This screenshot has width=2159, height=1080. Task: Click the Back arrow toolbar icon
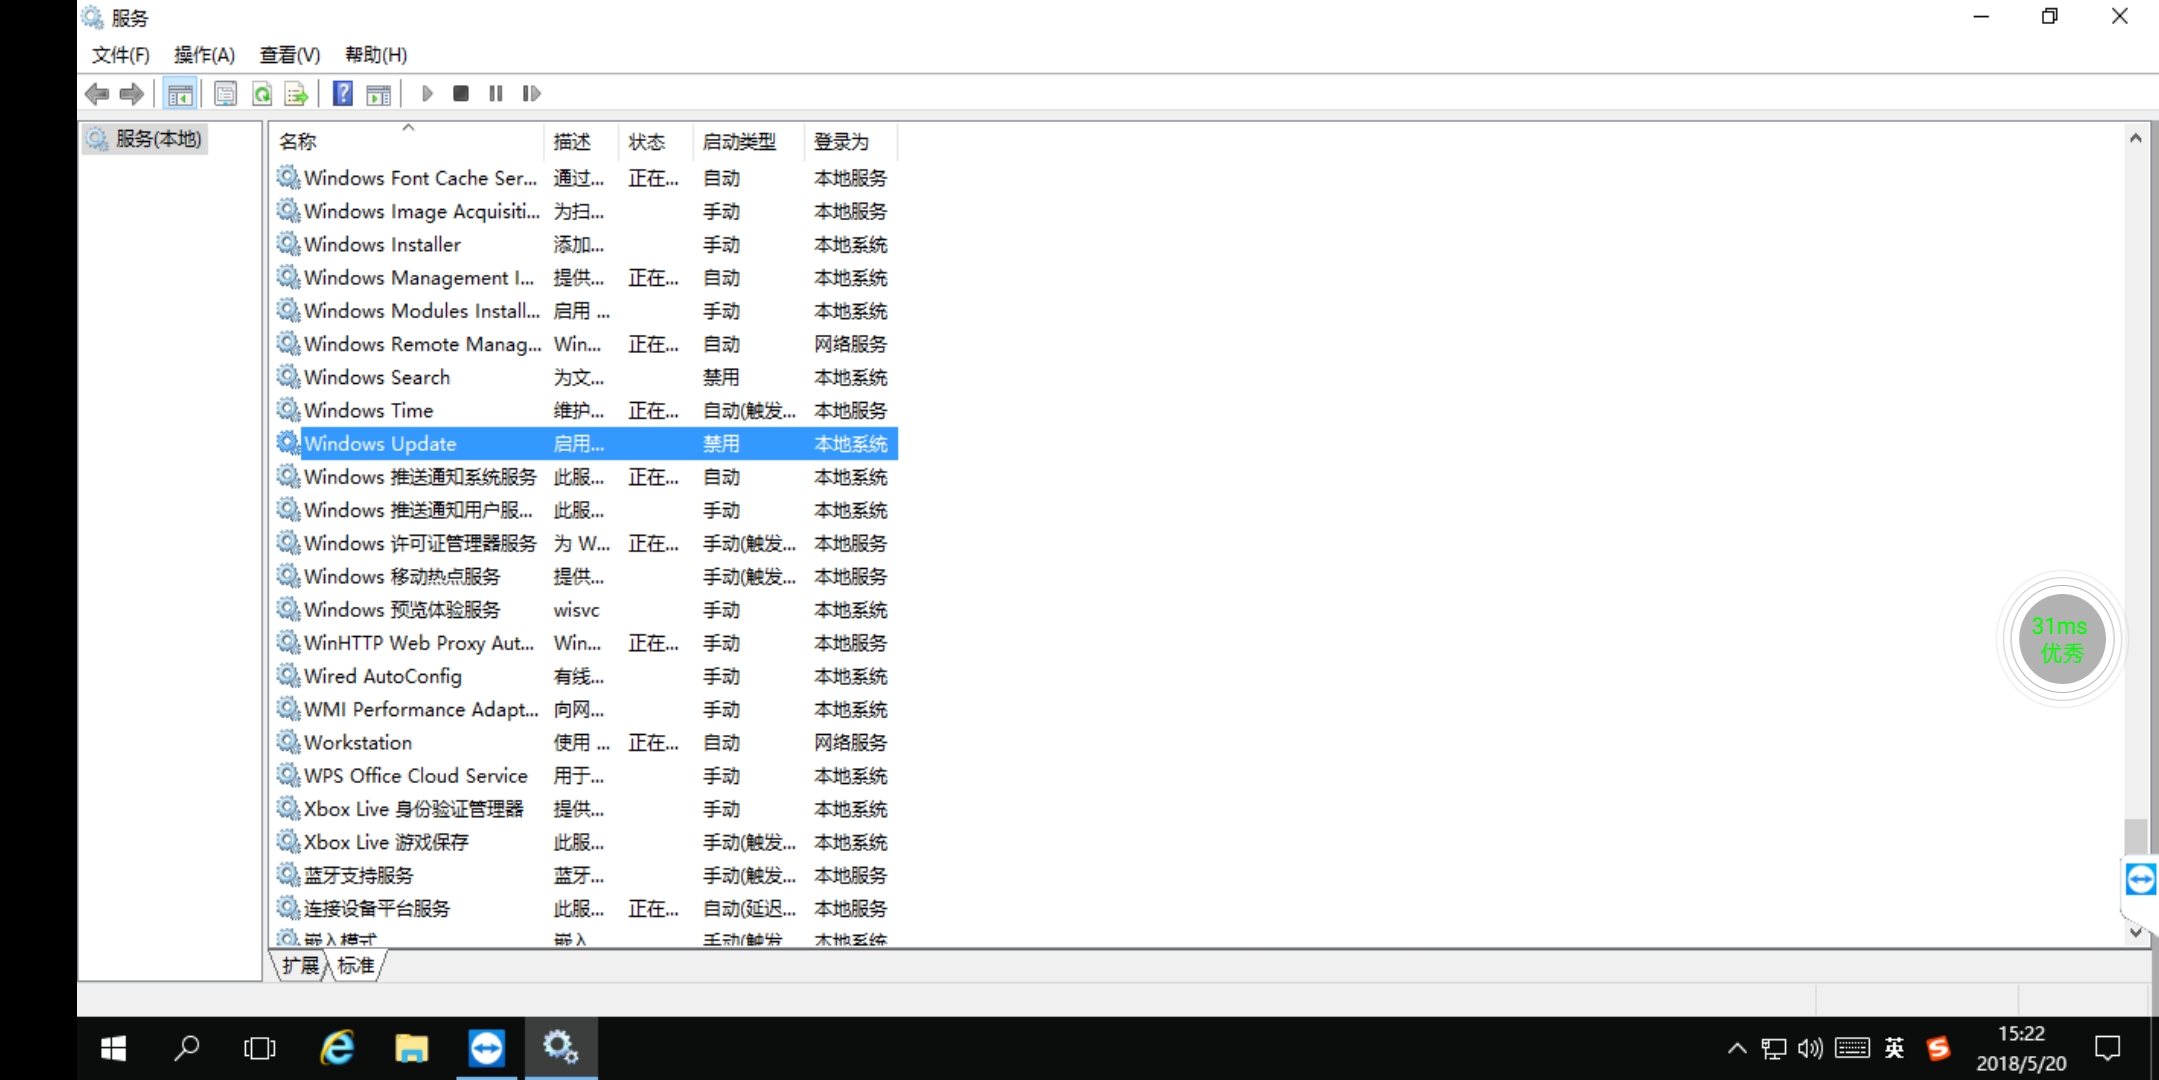point(97,94)
